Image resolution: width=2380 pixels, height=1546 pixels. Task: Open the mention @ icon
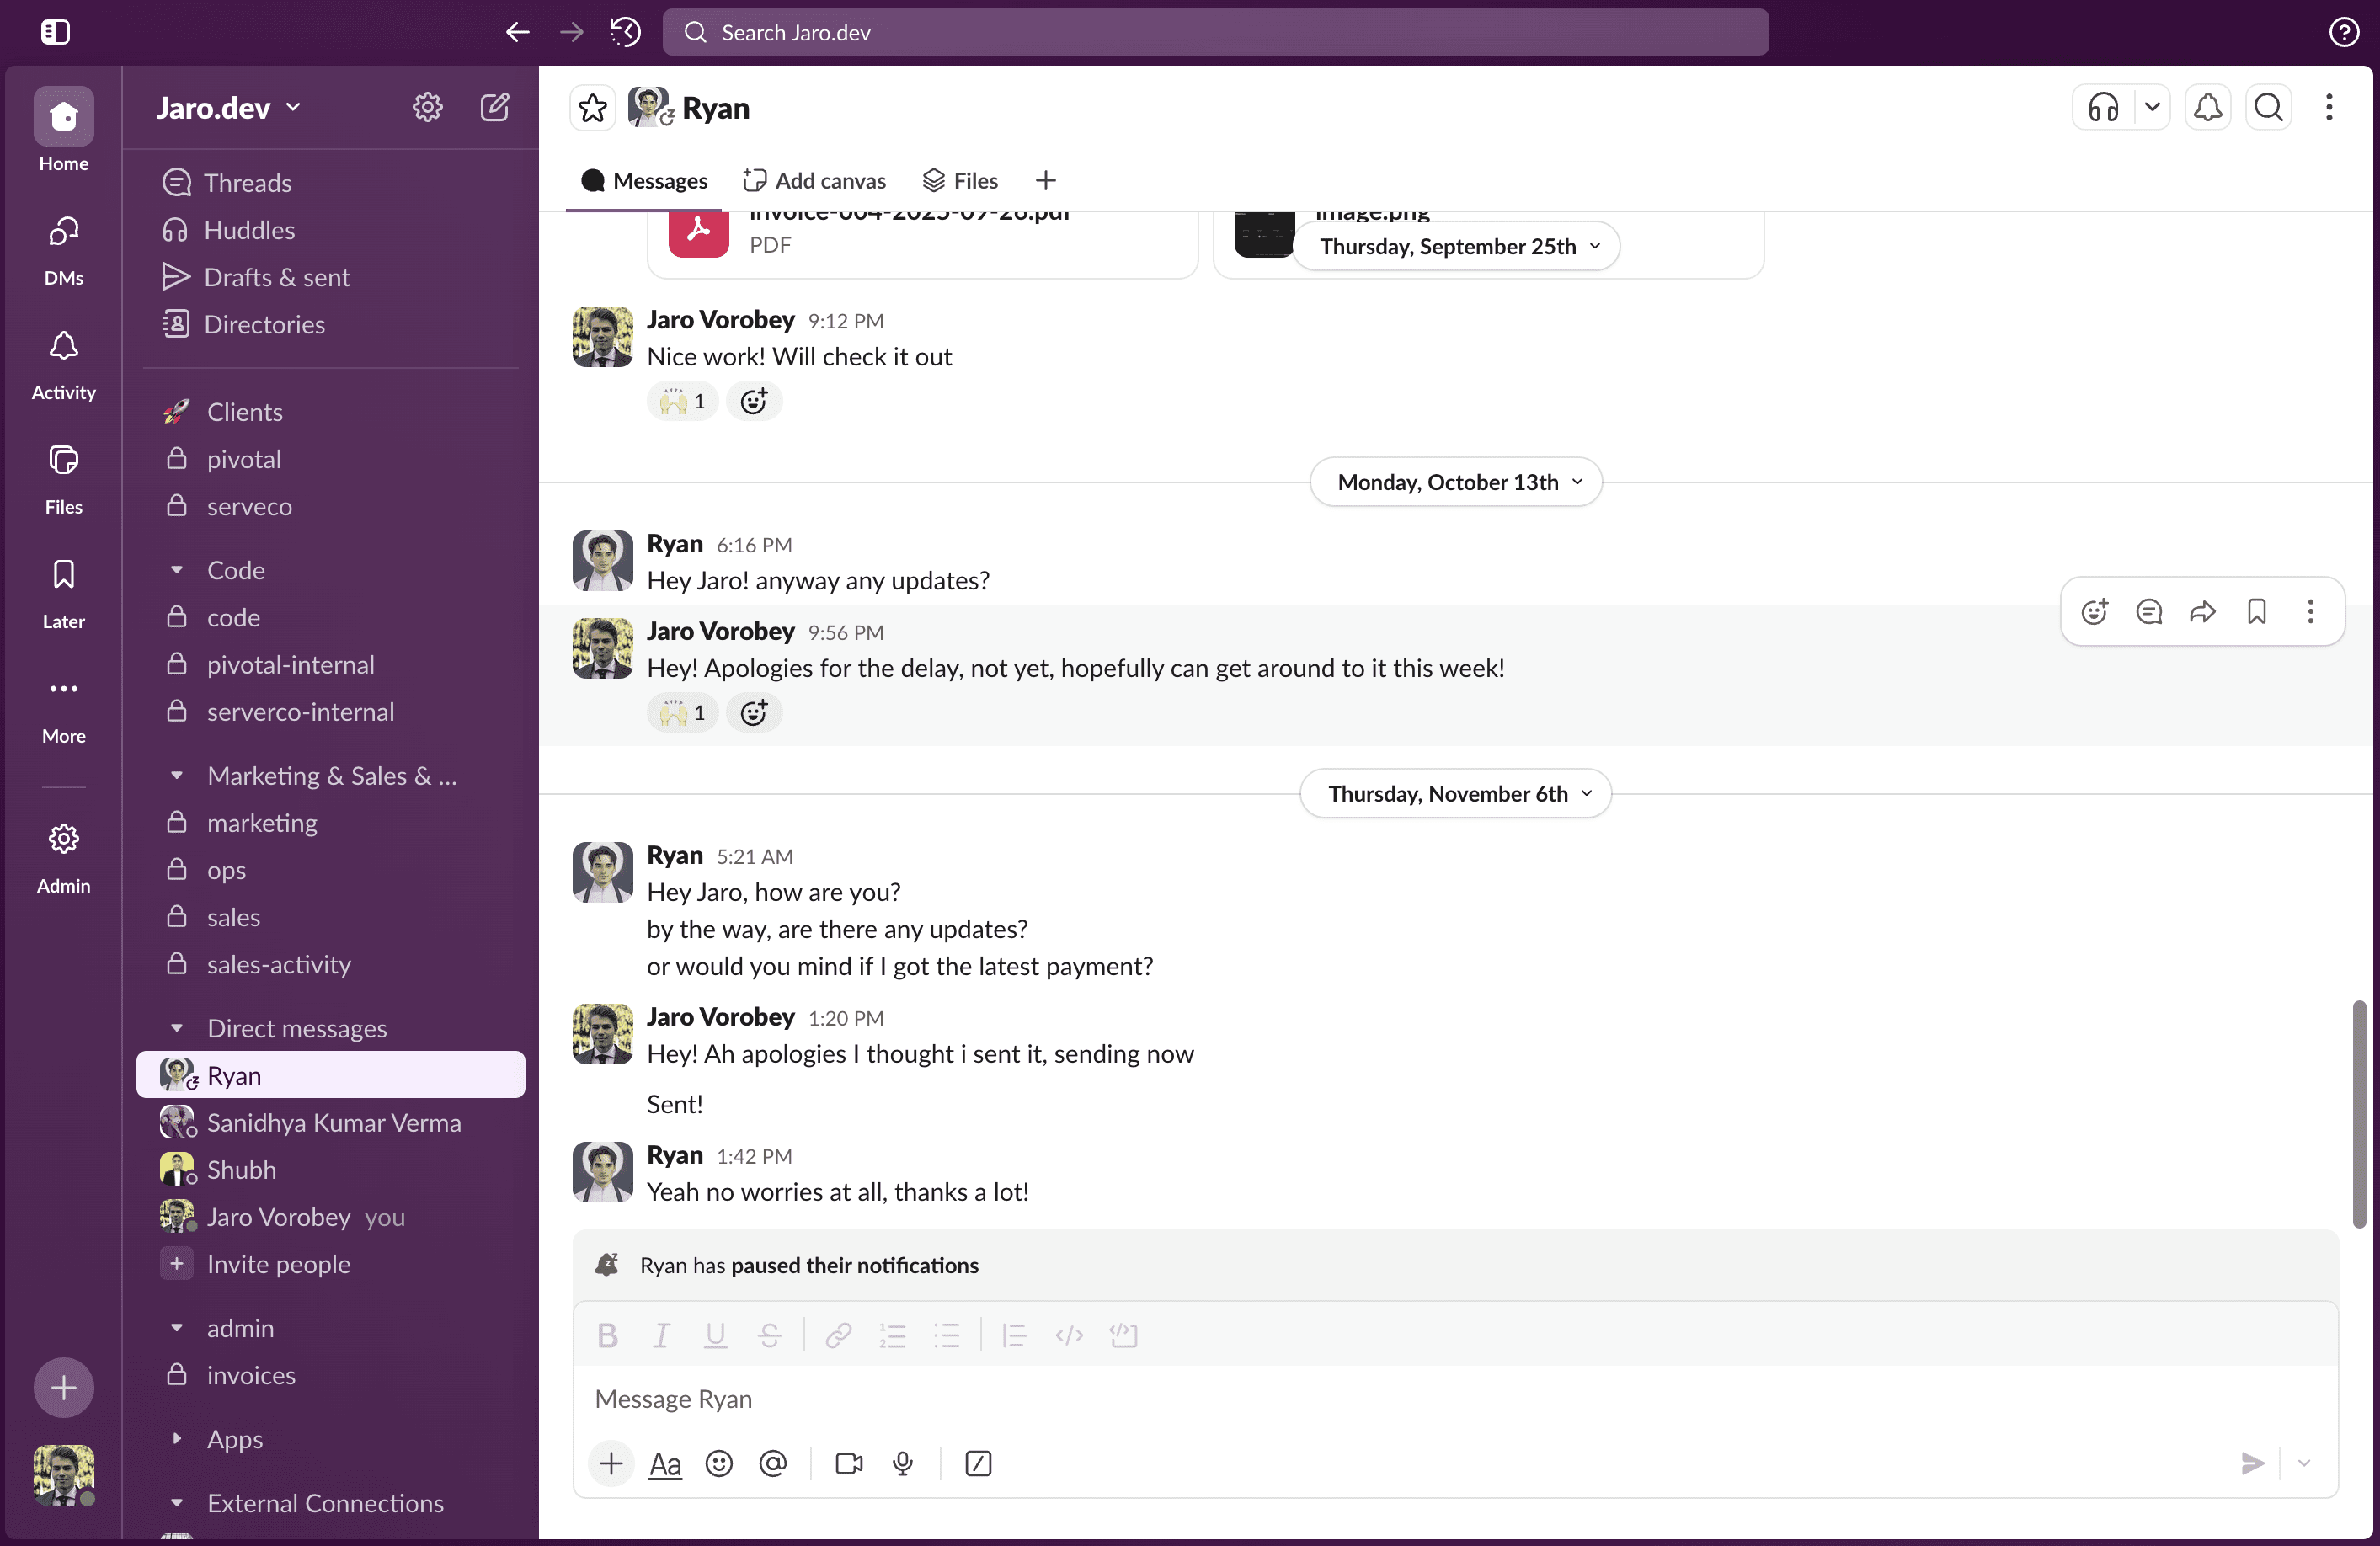773,1463
